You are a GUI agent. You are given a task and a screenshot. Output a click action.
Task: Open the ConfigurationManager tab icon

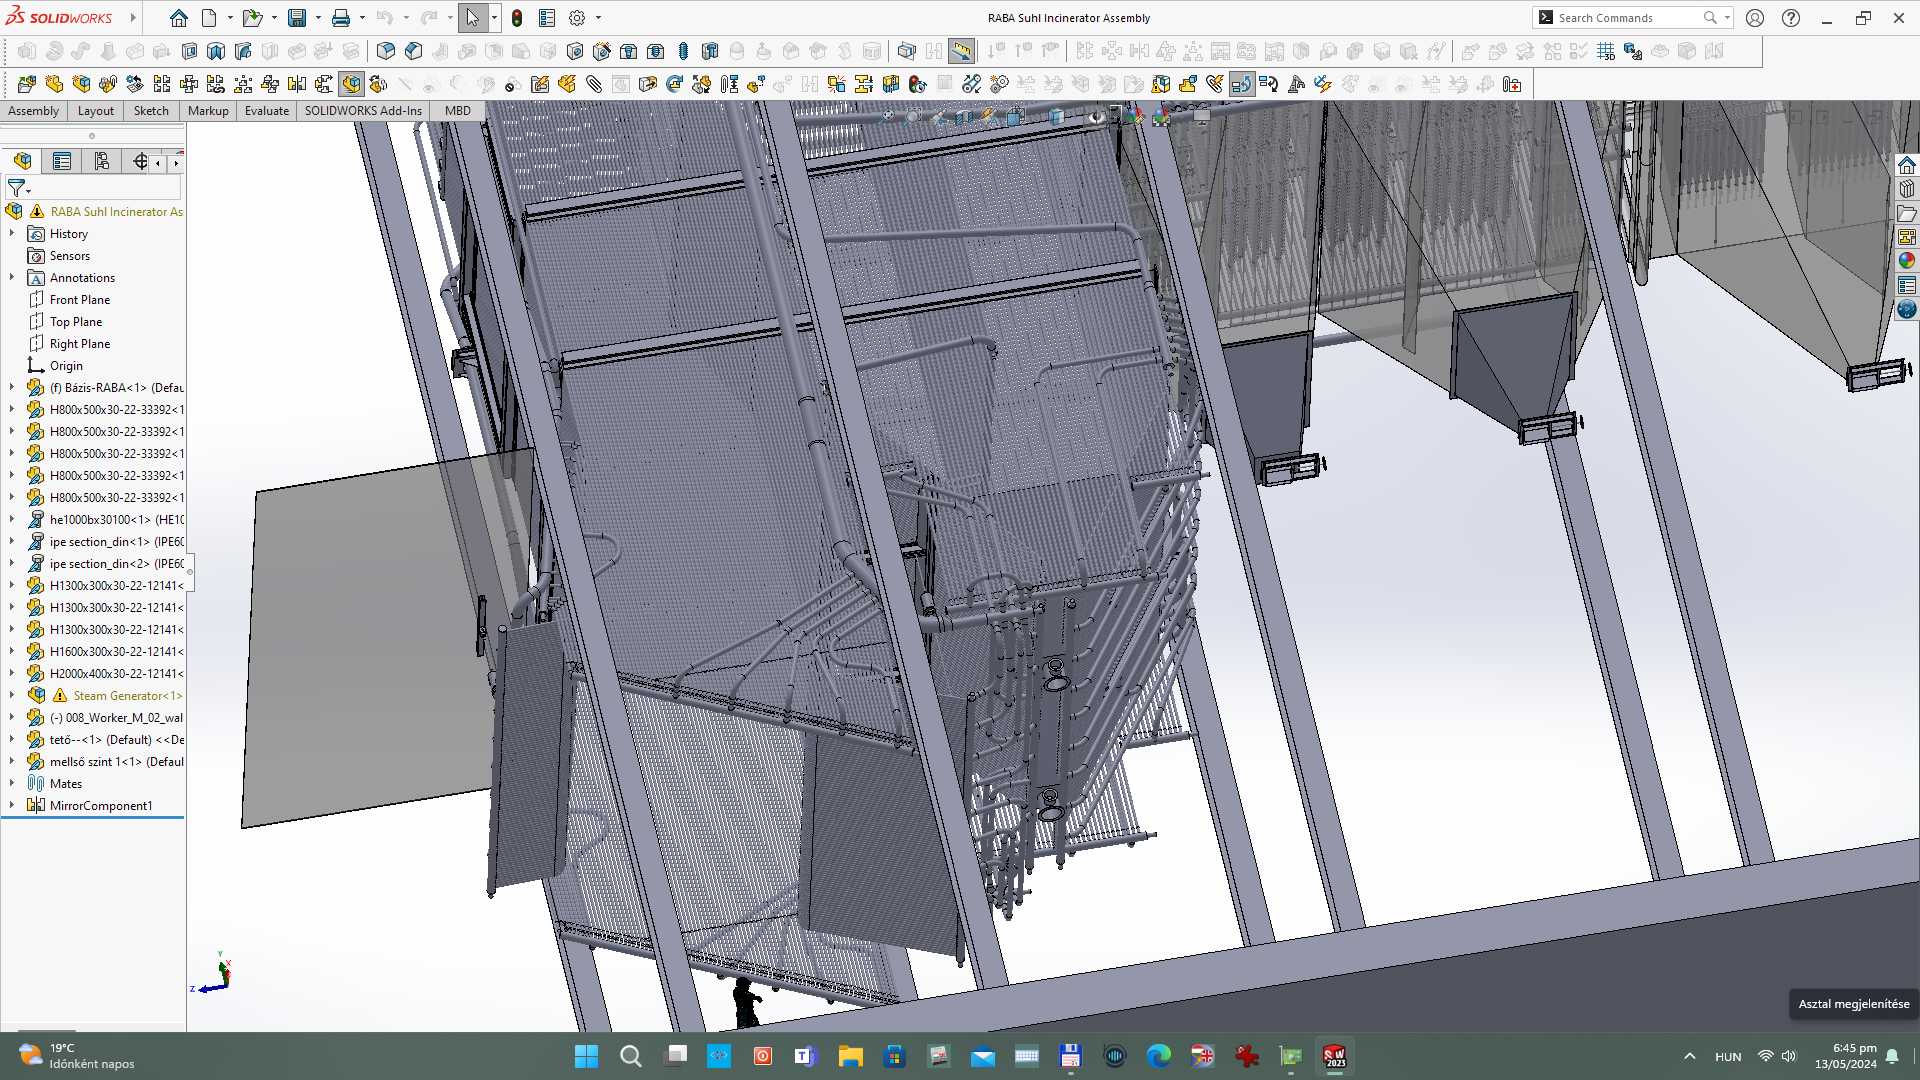tap(101, 161)
